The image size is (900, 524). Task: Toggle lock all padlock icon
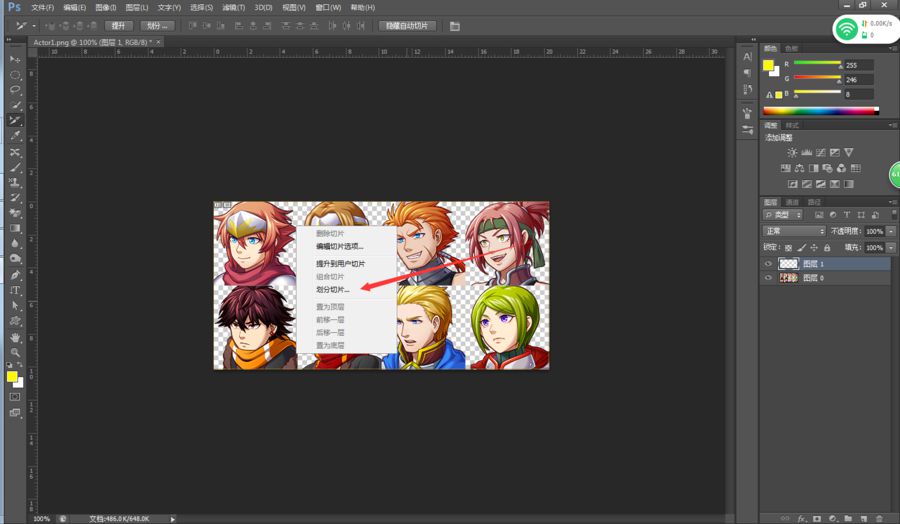[x=827, y=248]
